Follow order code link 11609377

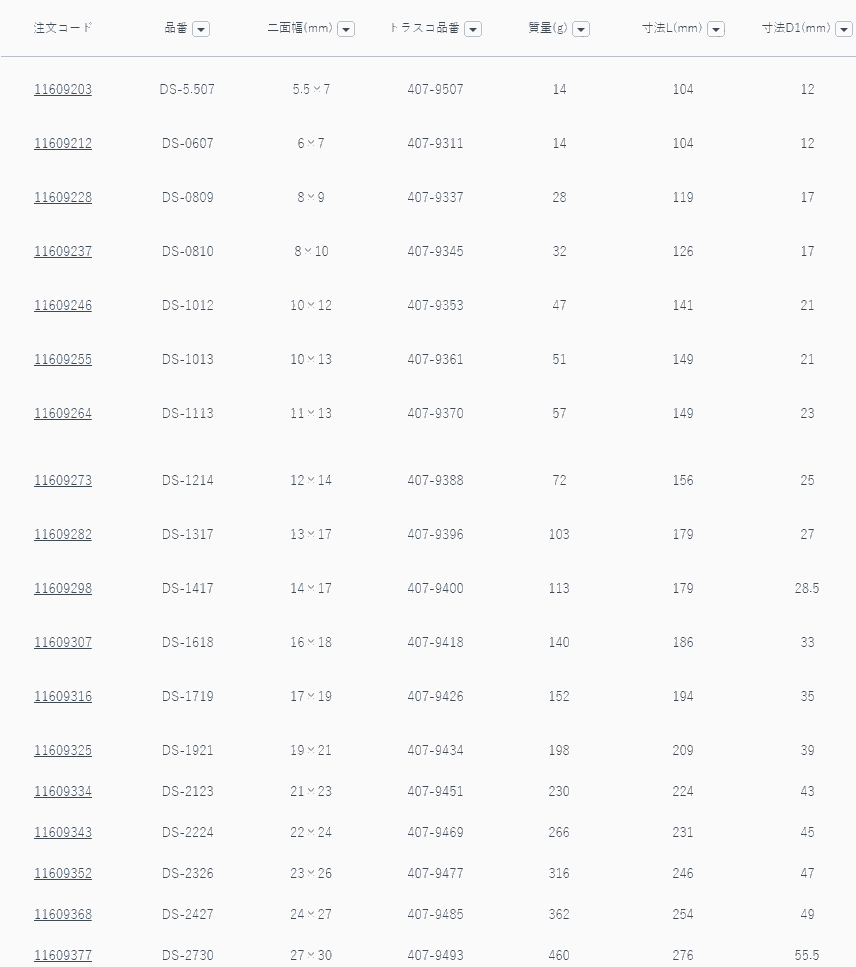pos(63,955)
